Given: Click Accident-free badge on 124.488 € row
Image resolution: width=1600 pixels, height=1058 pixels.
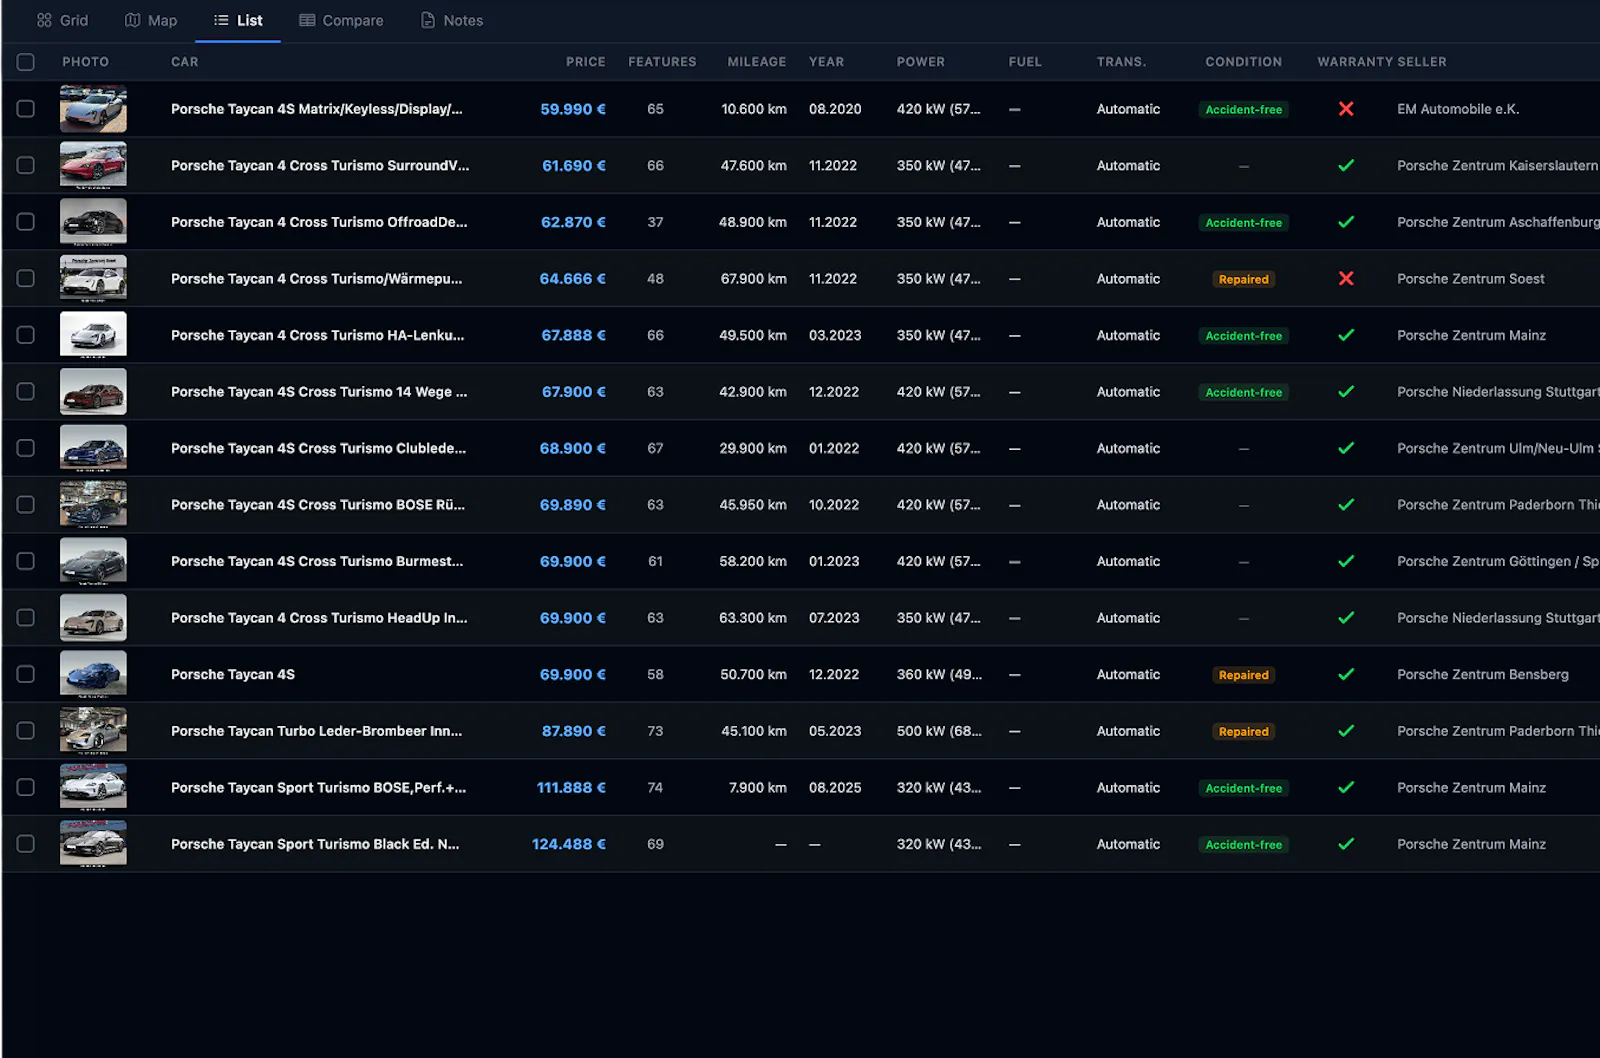Looking at the screenshot, I should (x=1243, y=845).
